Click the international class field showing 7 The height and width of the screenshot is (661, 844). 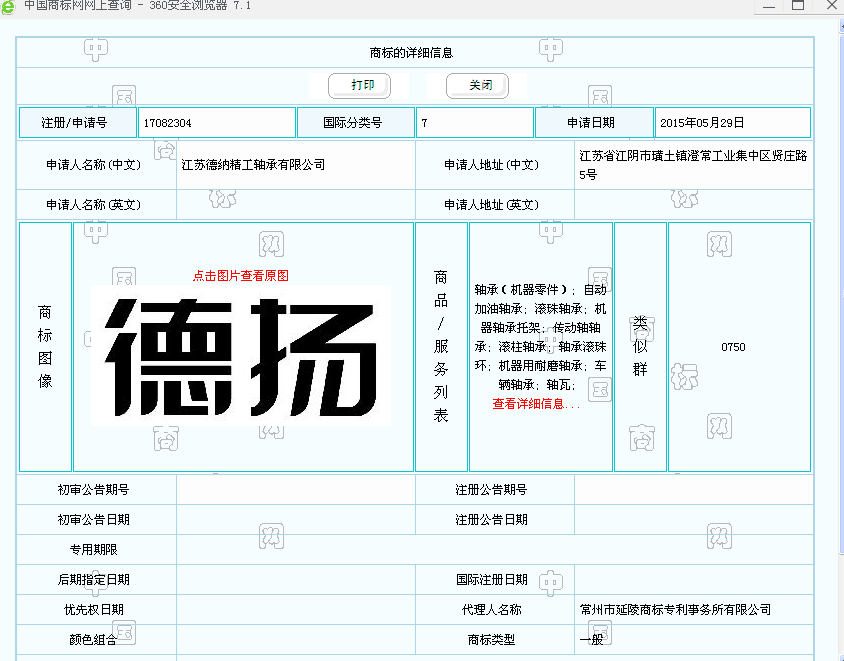point(474,123)
